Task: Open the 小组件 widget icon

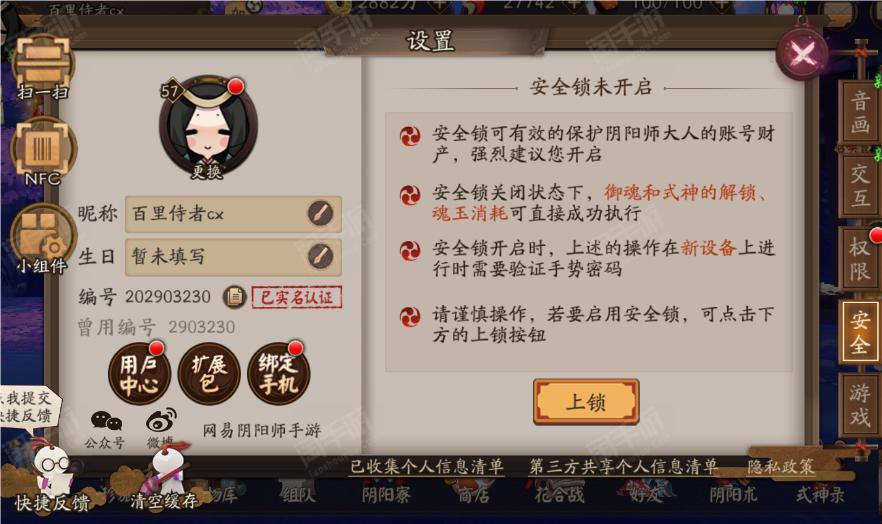Action: pos(42,241)
